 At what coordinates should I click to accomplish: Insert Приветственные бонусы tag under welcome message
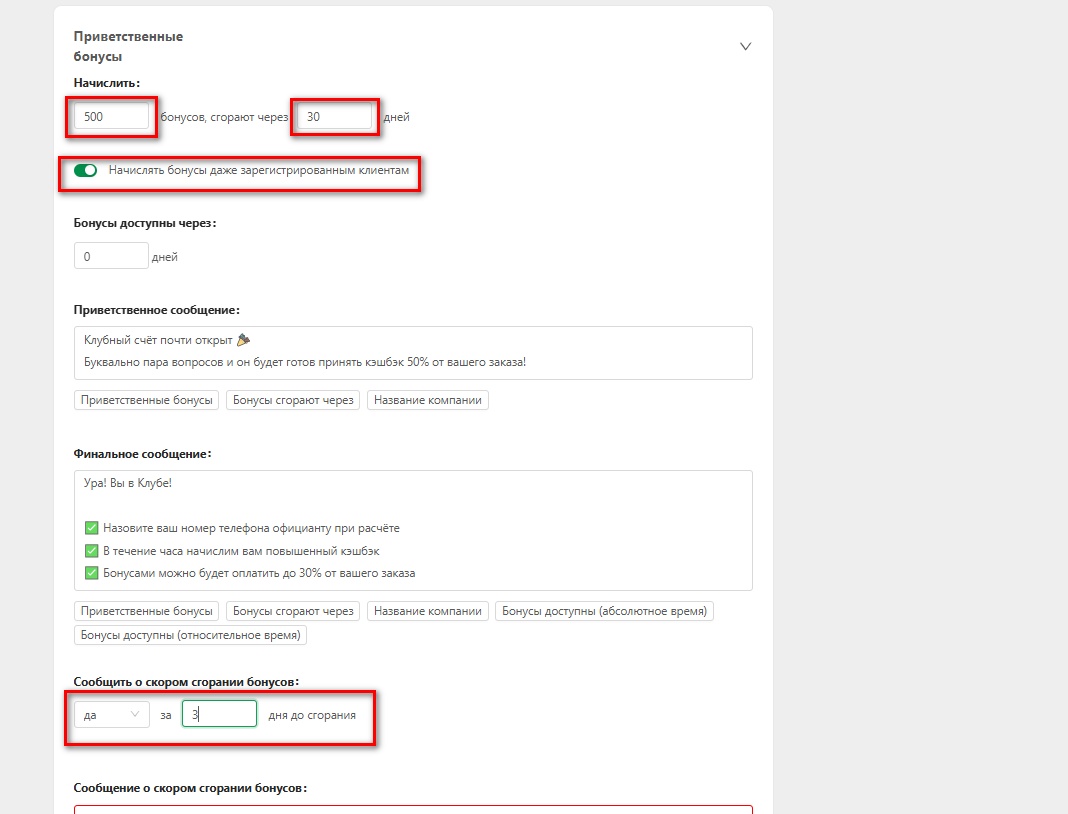pos(146,400)
